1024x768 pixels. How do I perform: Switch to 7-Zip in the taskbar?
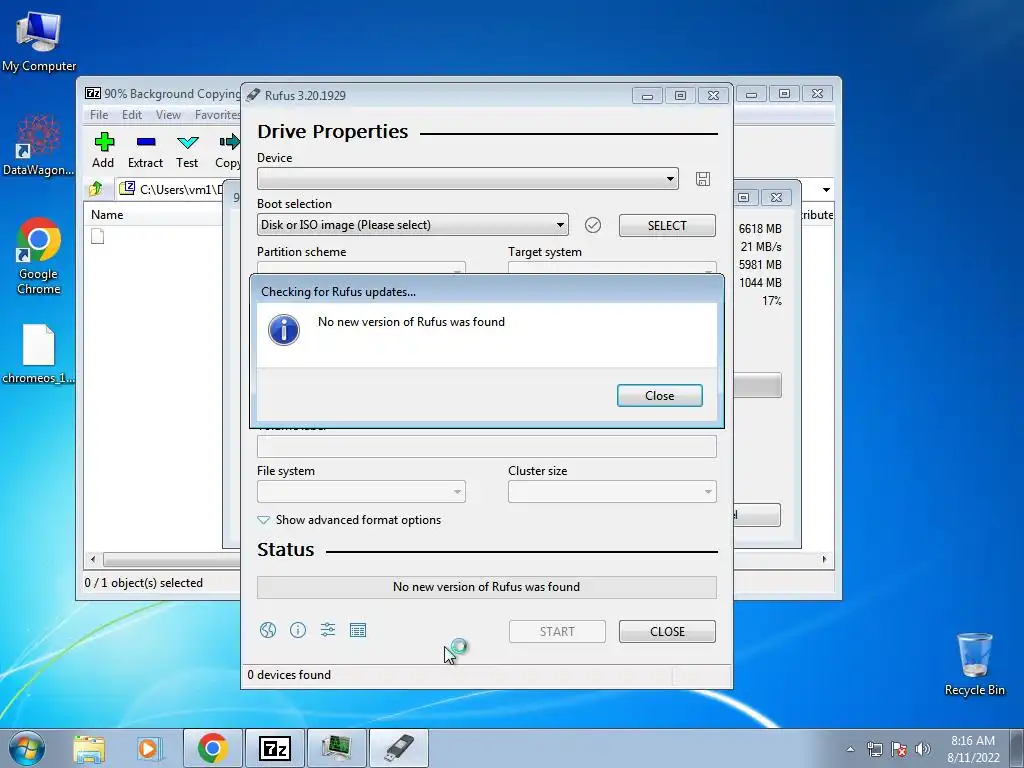(275, 748)
